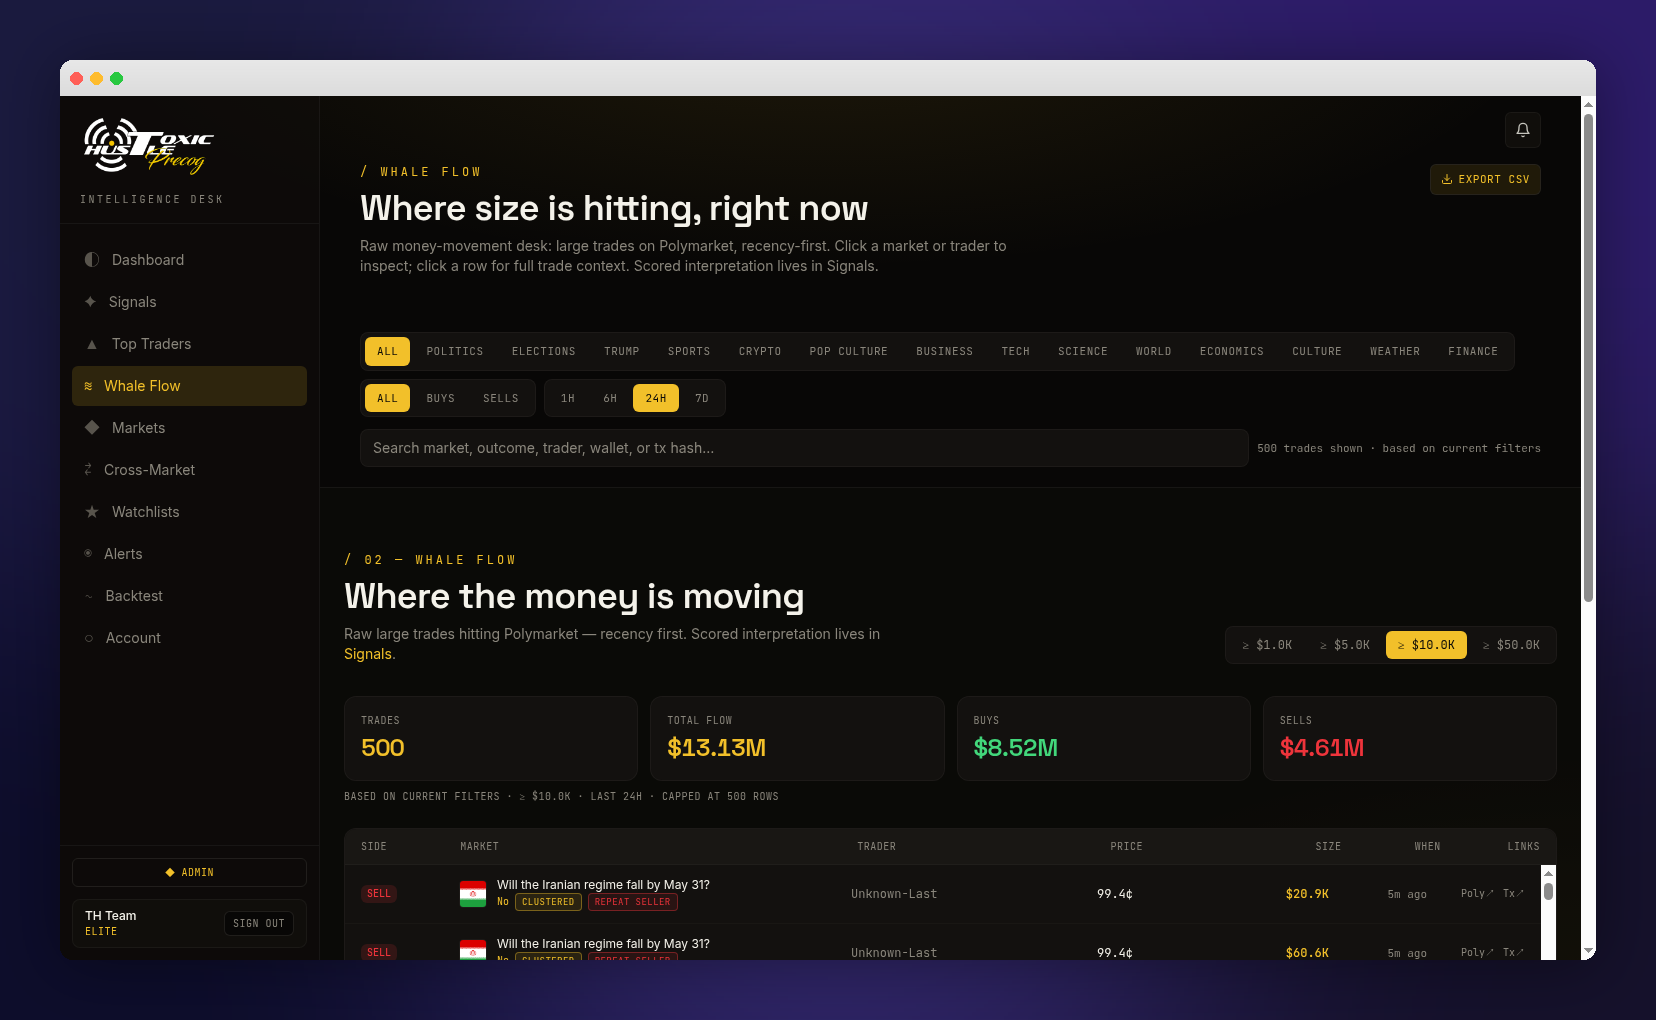This screenshot has height=1020, width=1656.
Task: Select the 7D time window
Action: point(702,398)
